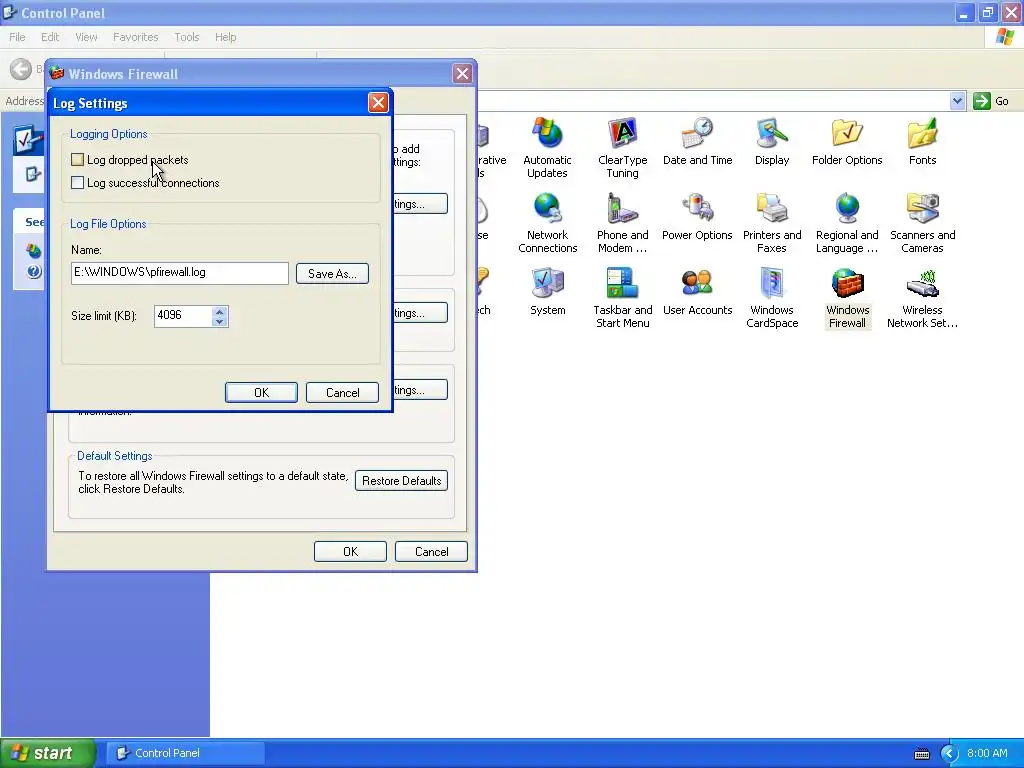This screenshot has width=1024, height=768.
Task: Open Scanners and Cameras icon
Action: coord(922,223)
